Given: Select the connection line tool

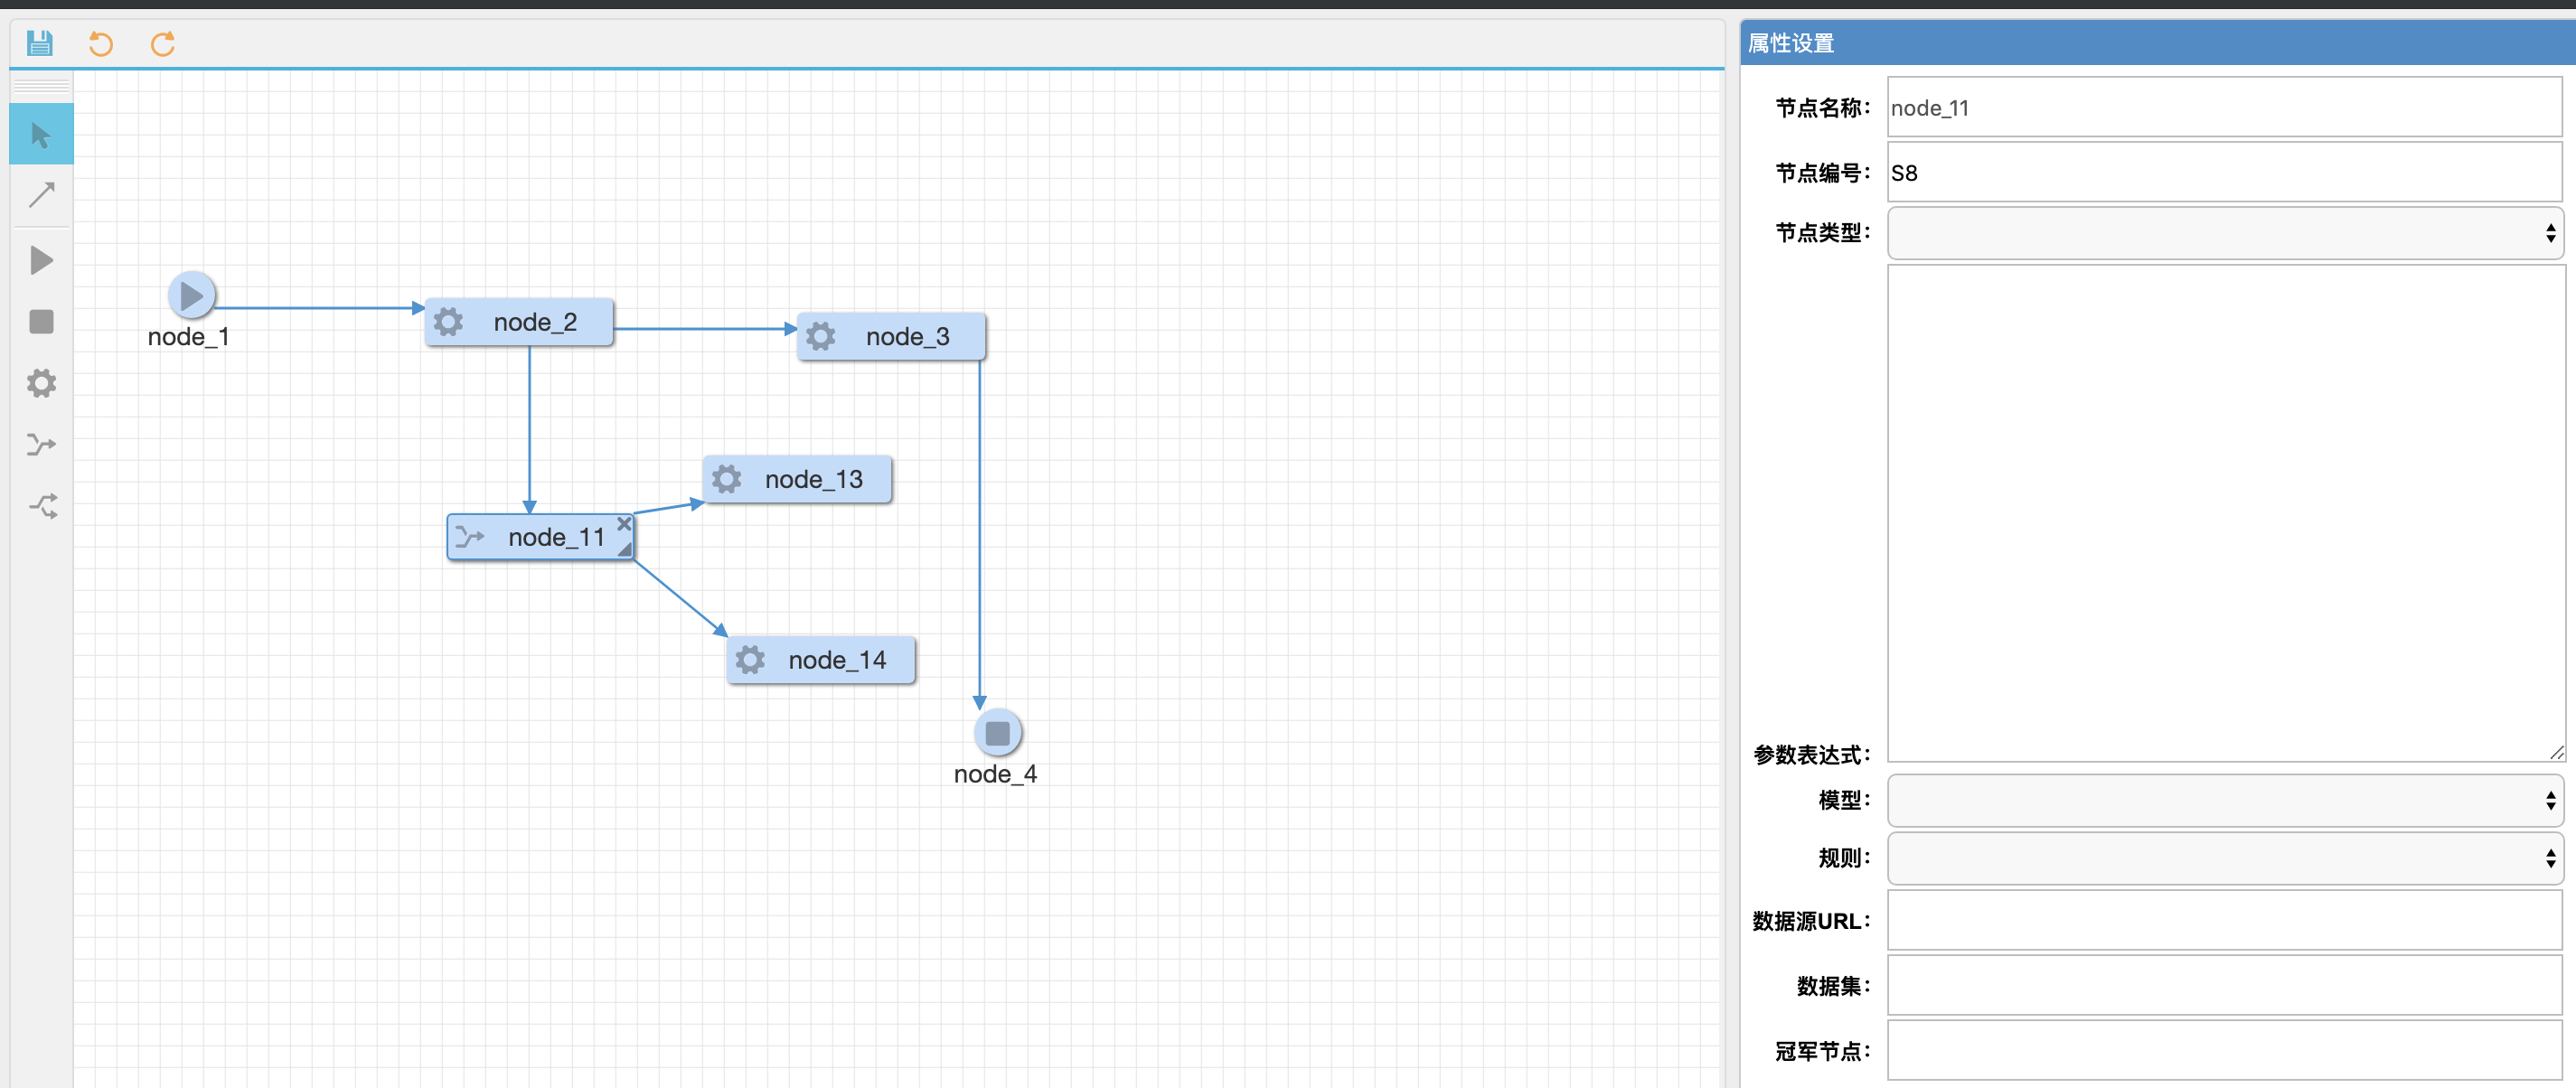Looking at the screenshot, I should [x=41, y=195].
